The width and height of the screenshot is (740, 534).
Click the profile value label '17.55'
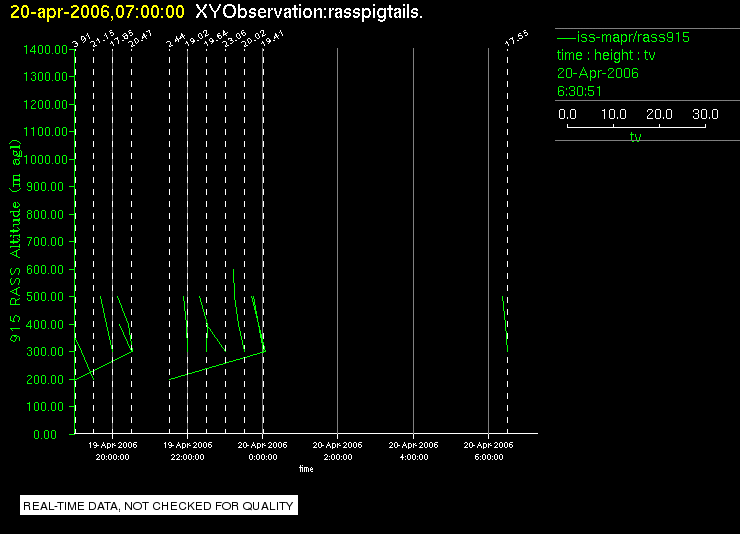(516, 39)
